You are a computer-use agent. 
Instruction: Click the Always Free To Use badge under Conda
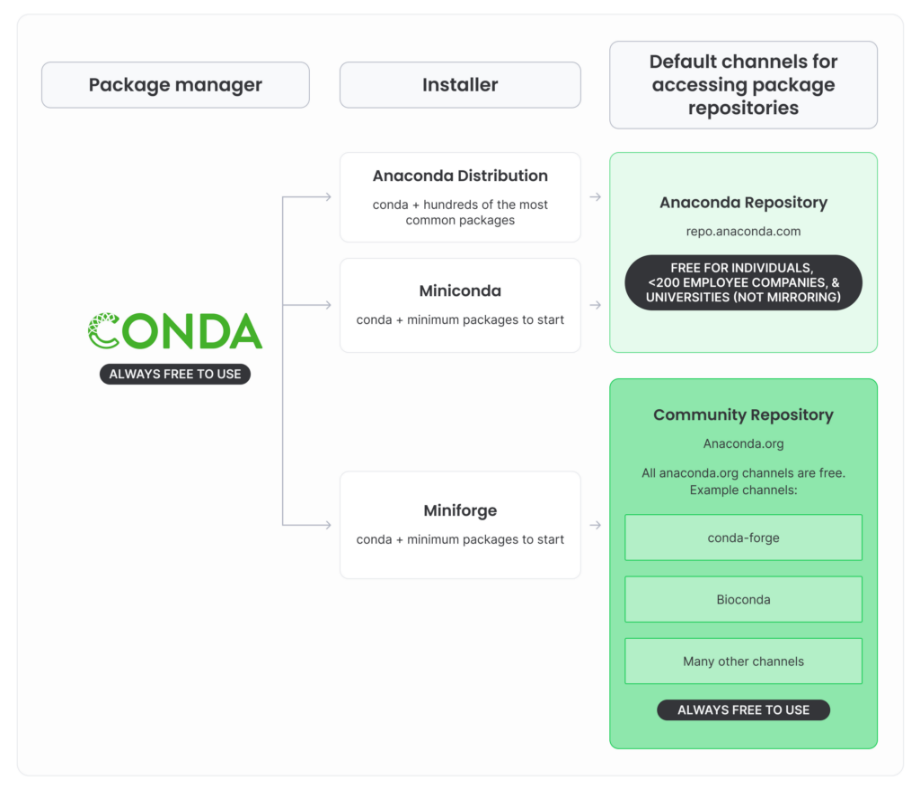pos(175,374)
